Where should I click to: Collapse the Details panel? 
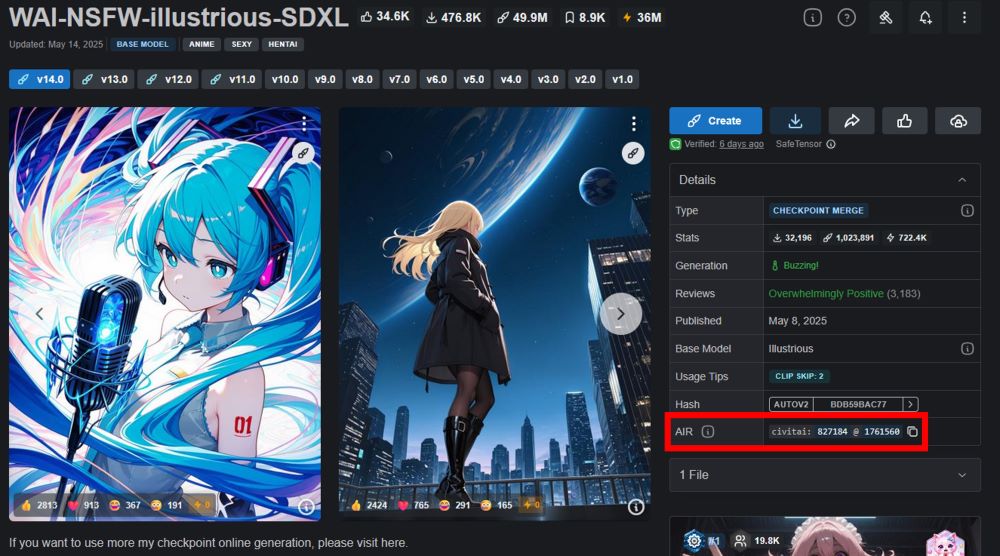coord(961,180)
